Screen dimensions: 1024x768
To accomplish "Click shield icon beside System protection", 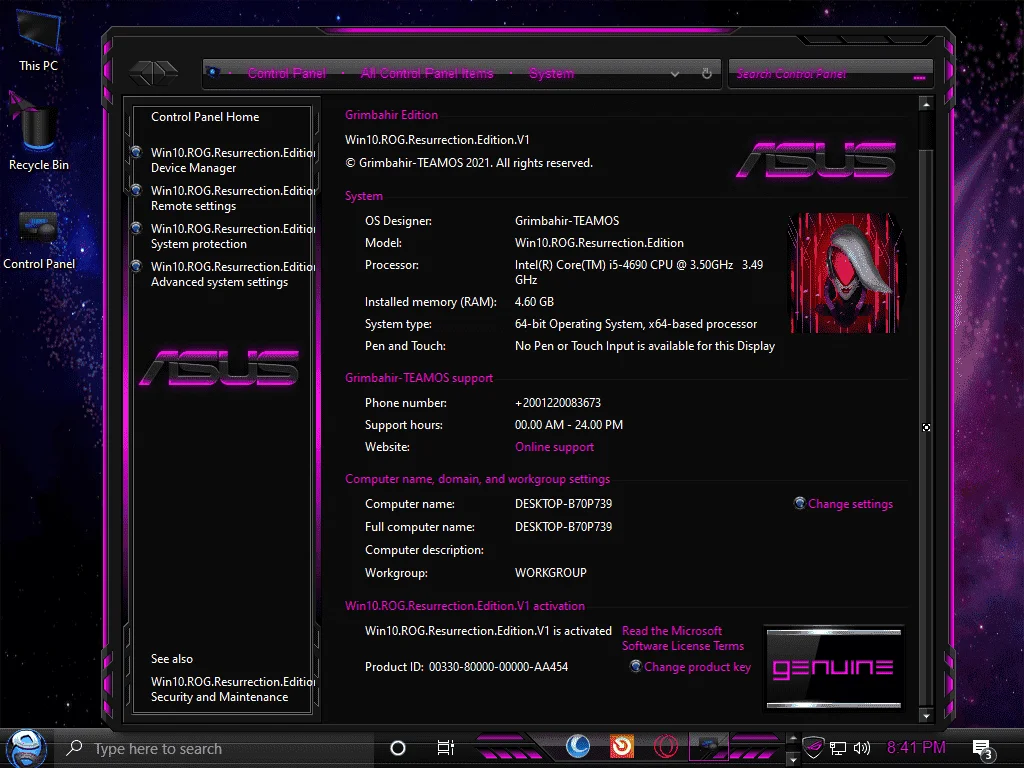I will (136, 228).
